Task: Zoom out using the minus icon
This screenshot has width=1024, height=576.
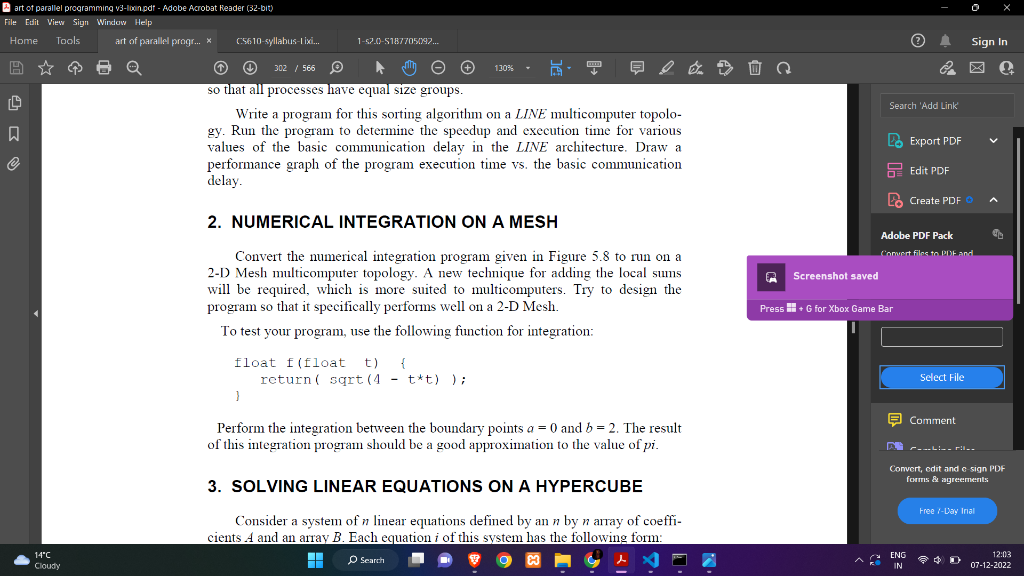Action: click(438, 67)
